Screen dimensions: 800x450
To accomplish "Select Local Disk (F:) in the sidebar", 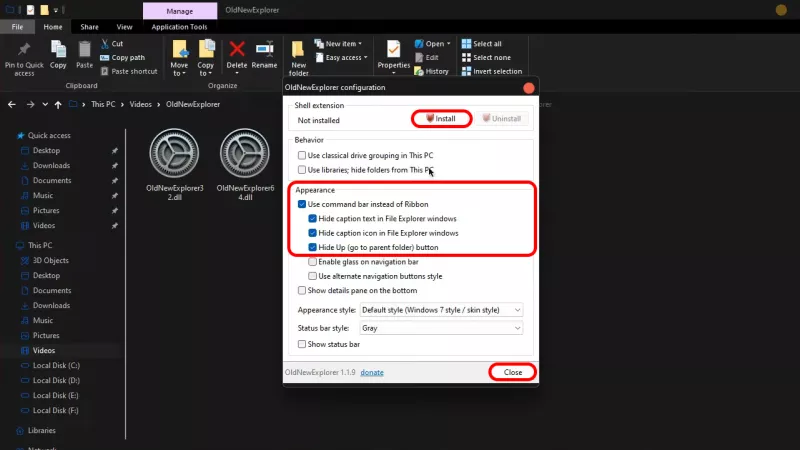I will (x=56, y=410).
